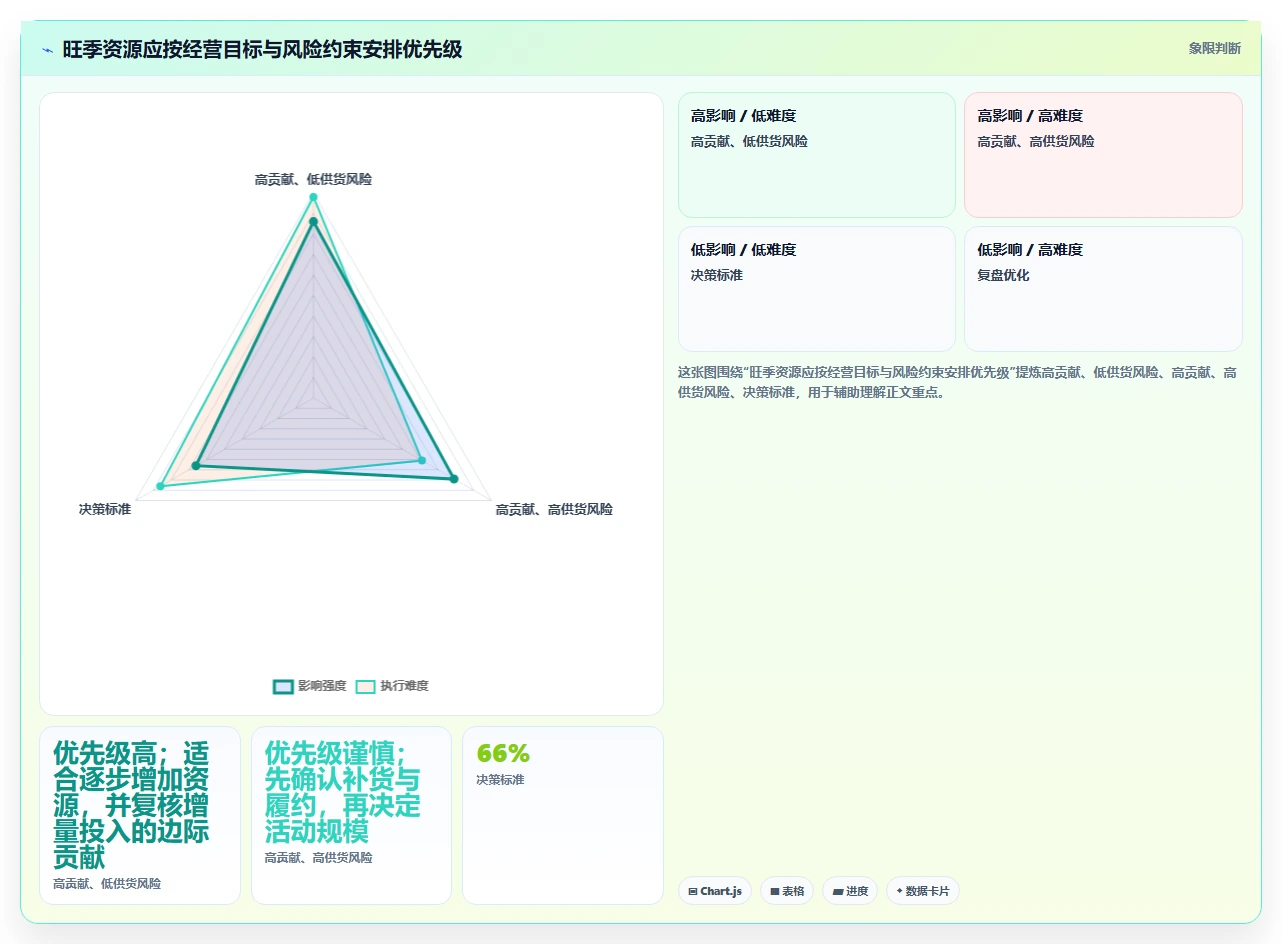Click the 执行难度 data point at the radar's top vertex
1282x944 pixels.
[313, 197]
